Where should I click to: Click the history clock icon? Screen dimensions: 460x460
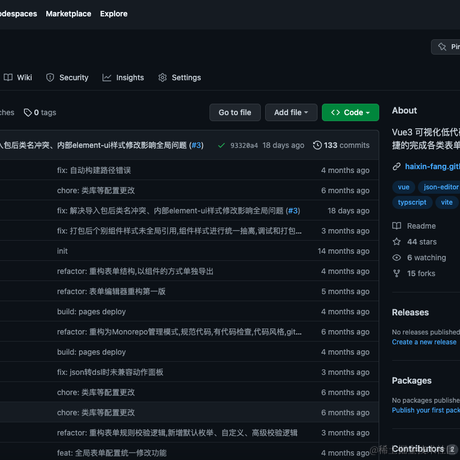317,145
